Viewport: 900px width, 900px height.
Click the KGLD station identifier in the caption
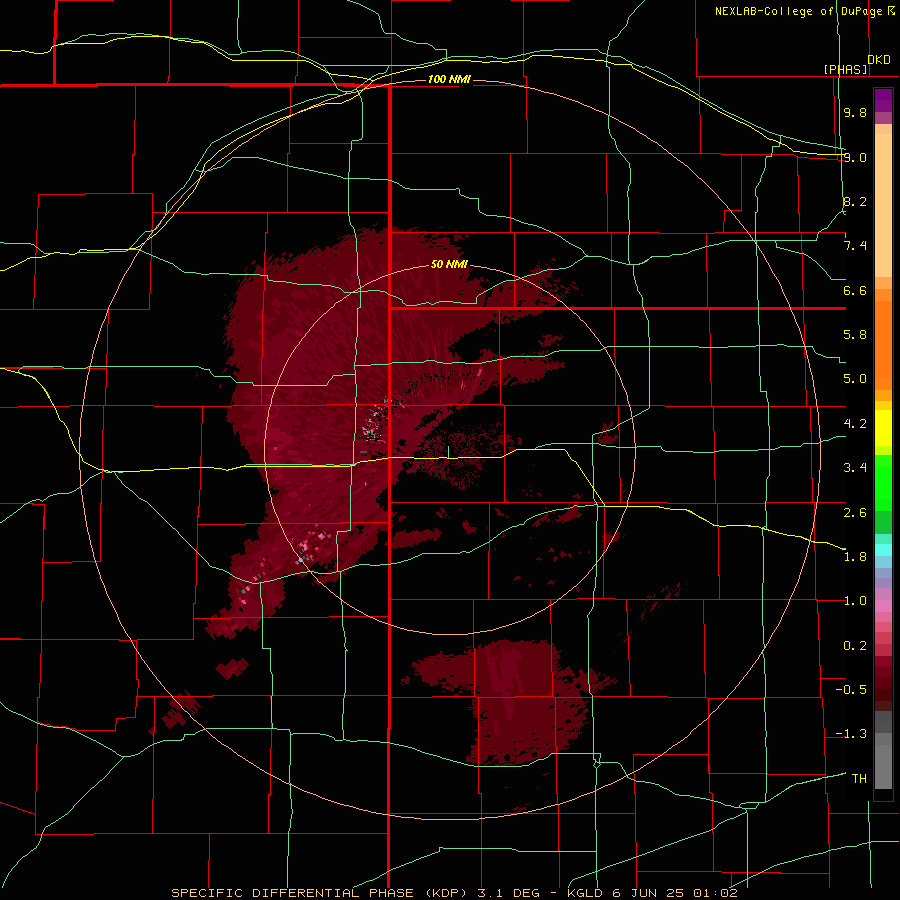click(x=583, y=893)
